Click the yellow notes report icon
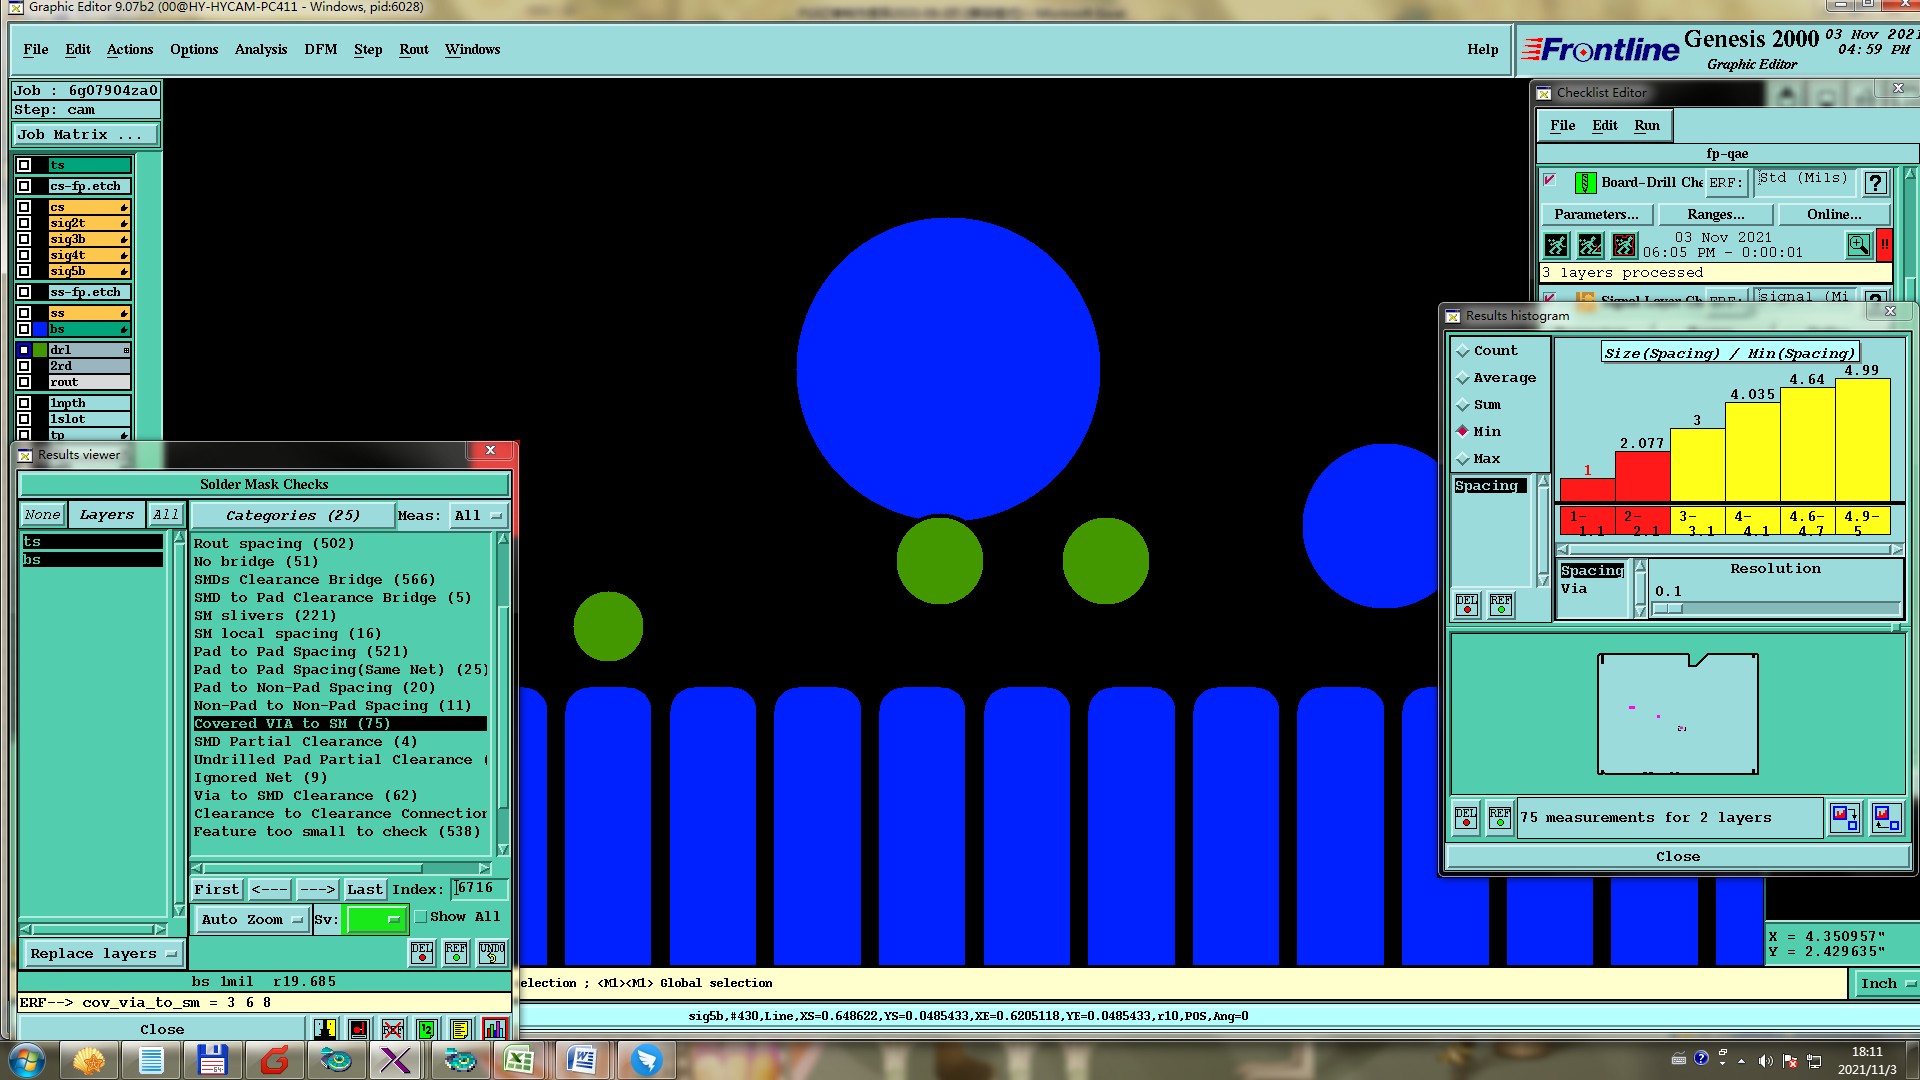 (460, 1029)
